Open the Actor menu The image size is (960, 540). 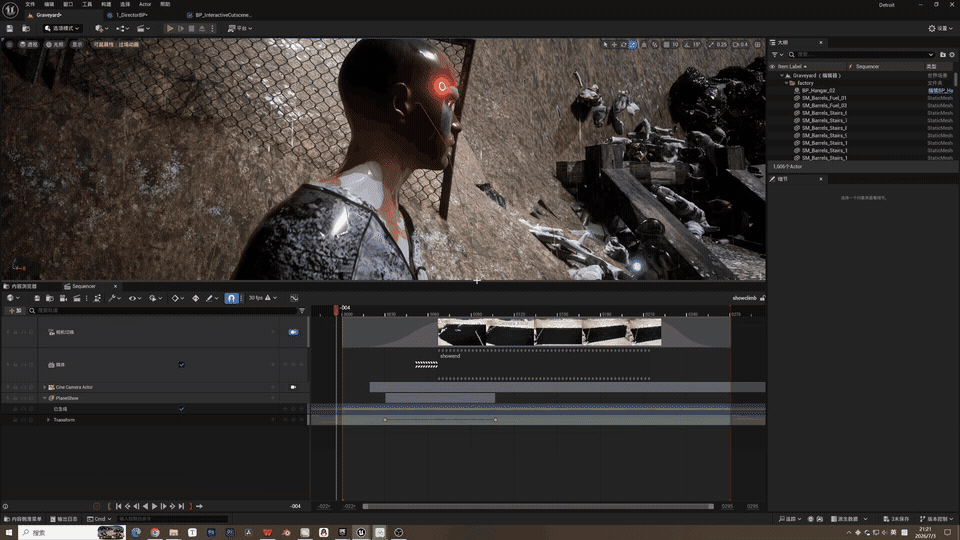click(144, 4)
